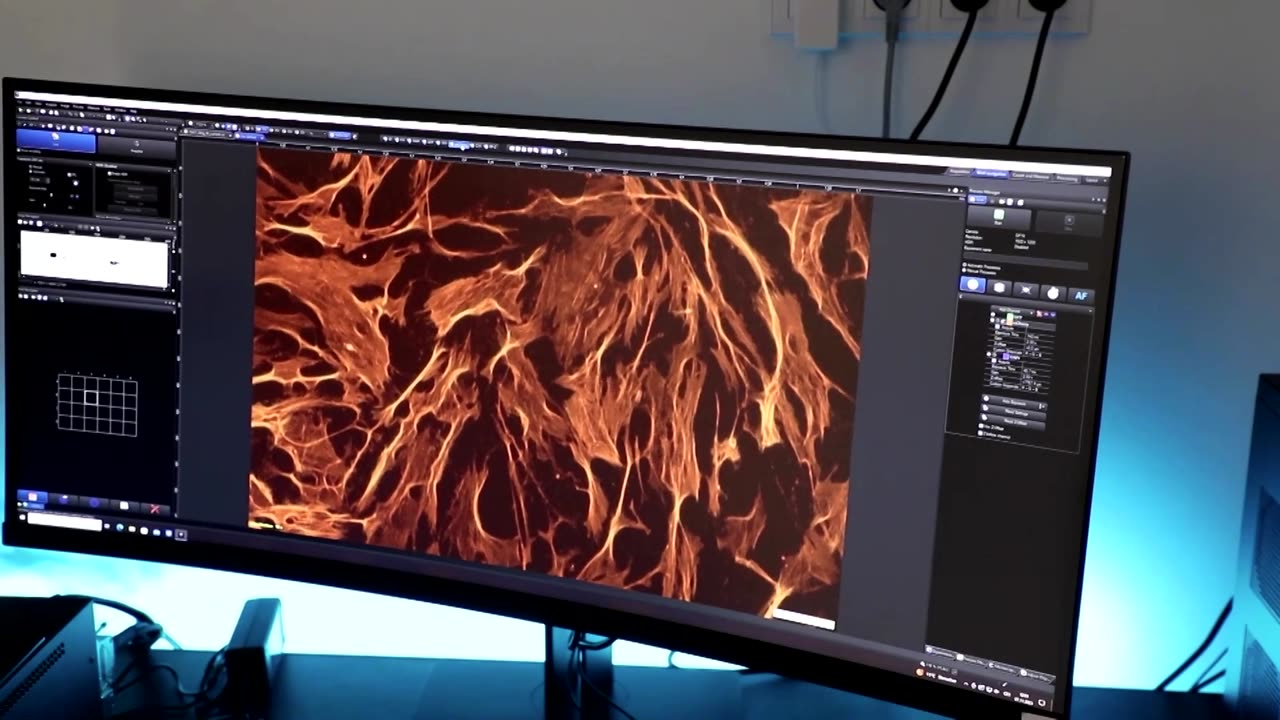This screenshot has height=720, width=1280.
Task: Open the Windows Start menu
Action: [22, 517]
